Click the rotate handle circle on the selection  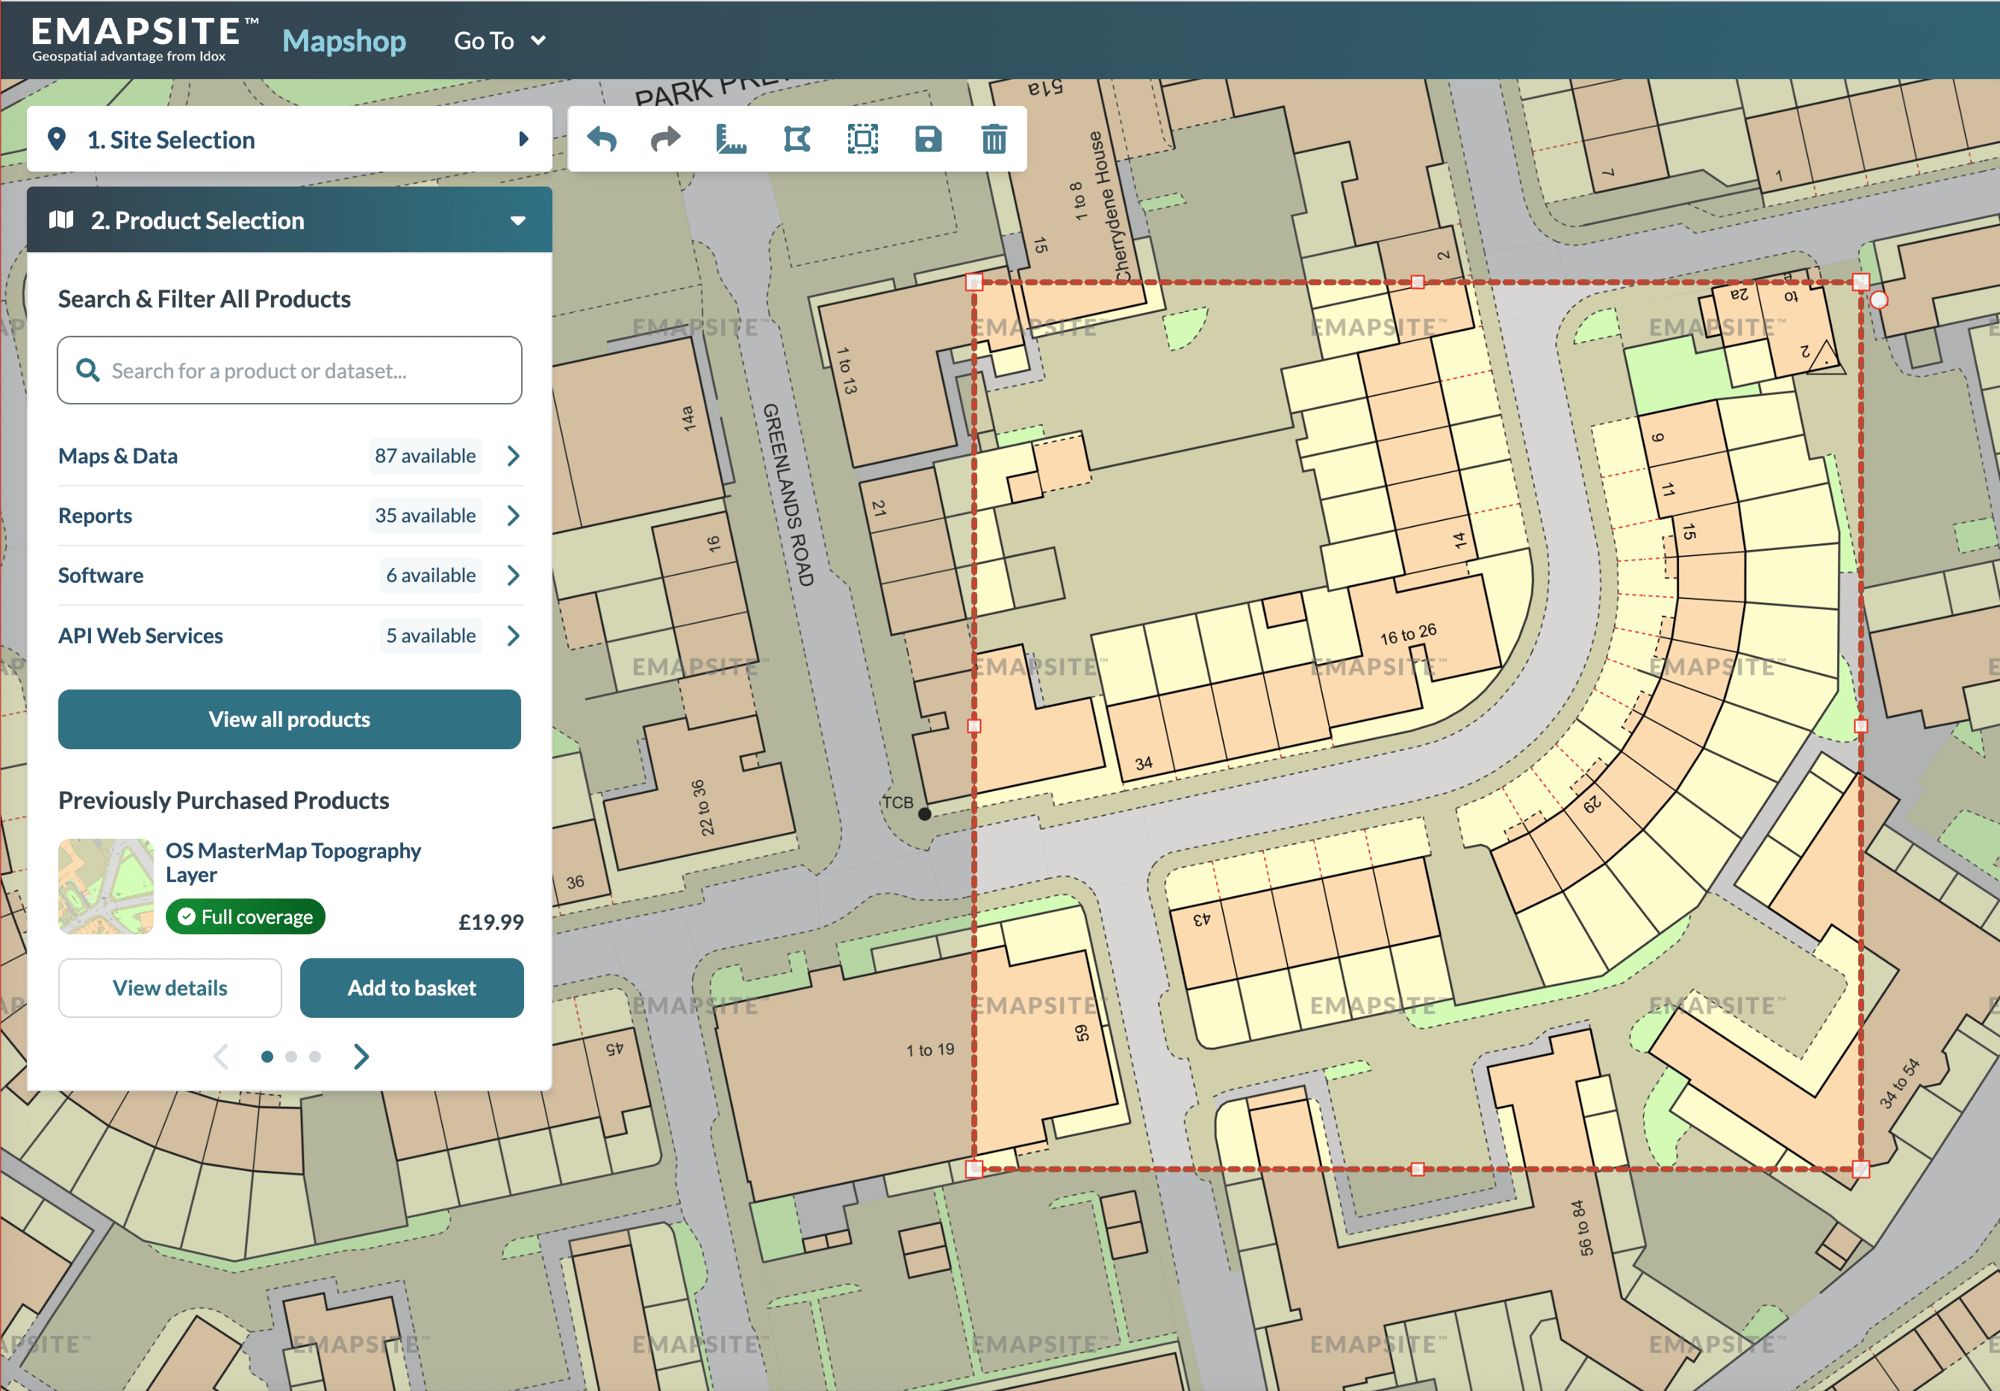(1879, 300)
